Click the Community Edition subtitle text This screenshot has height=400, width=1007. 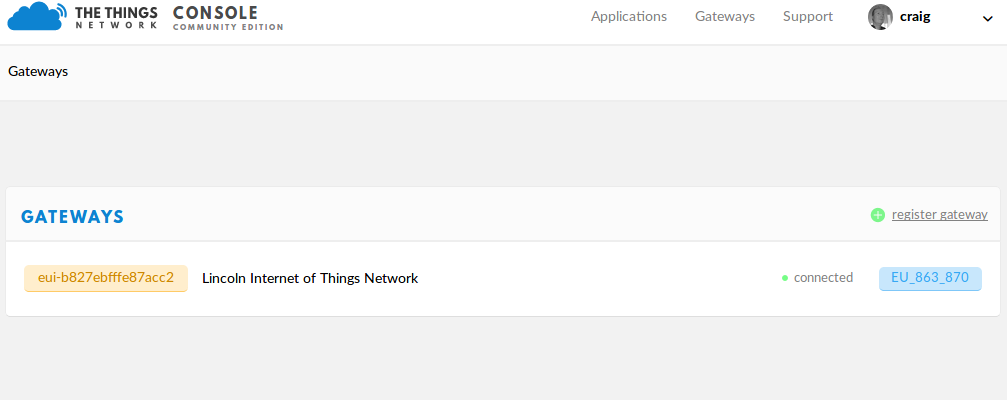coord(228,27)
